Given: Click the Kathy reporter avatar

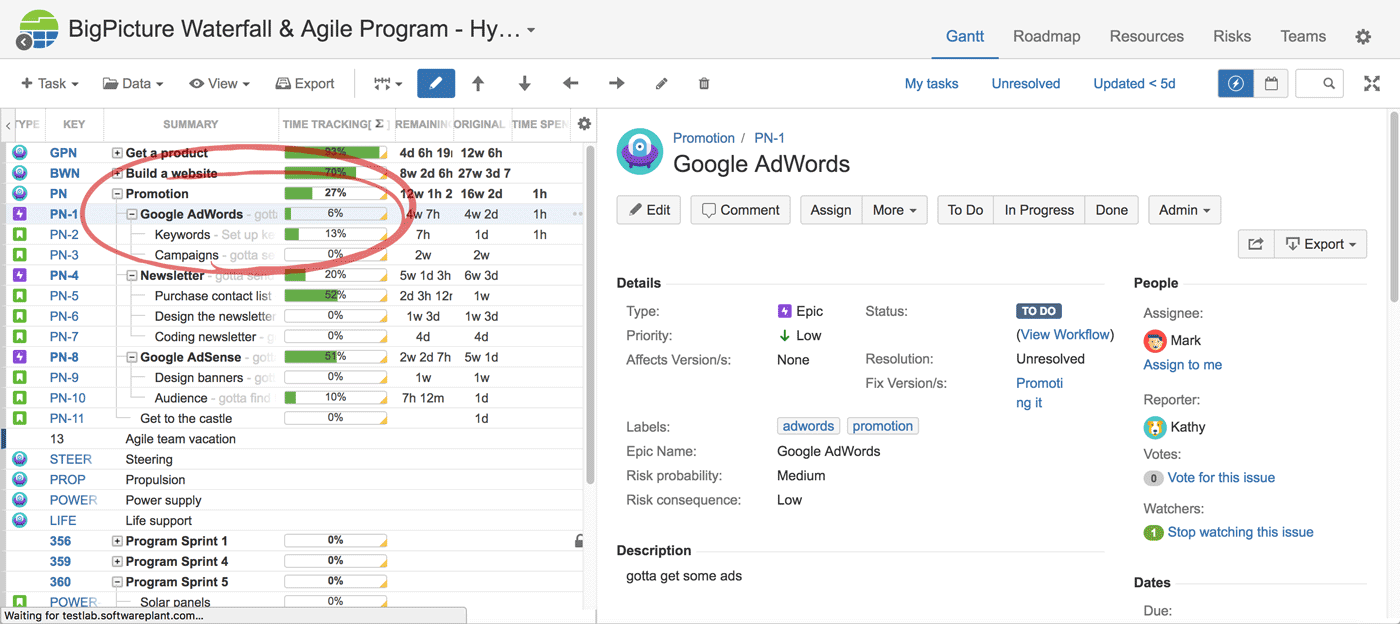Looking at the screenshot, I should tap(1155, 427).
